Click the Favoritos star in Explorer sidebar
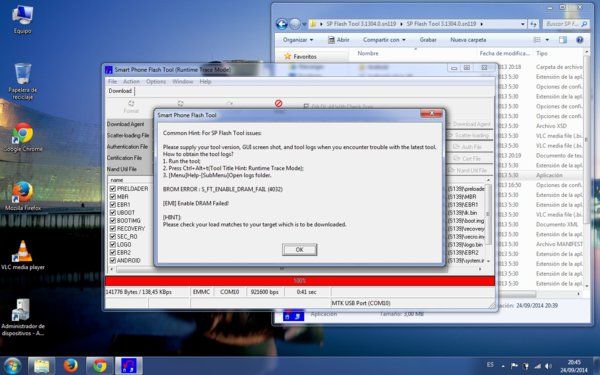 [288, 56]
